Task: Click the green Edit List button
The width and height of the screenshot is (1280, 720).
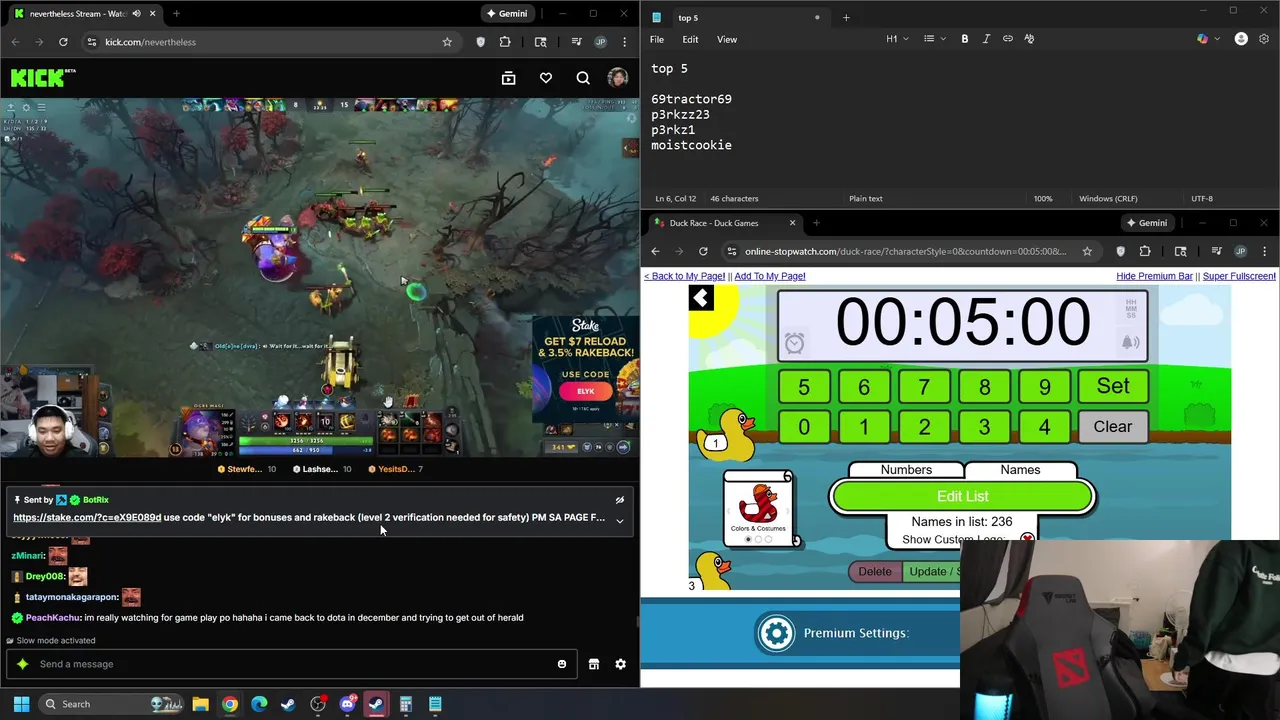Action: (963, 496)
